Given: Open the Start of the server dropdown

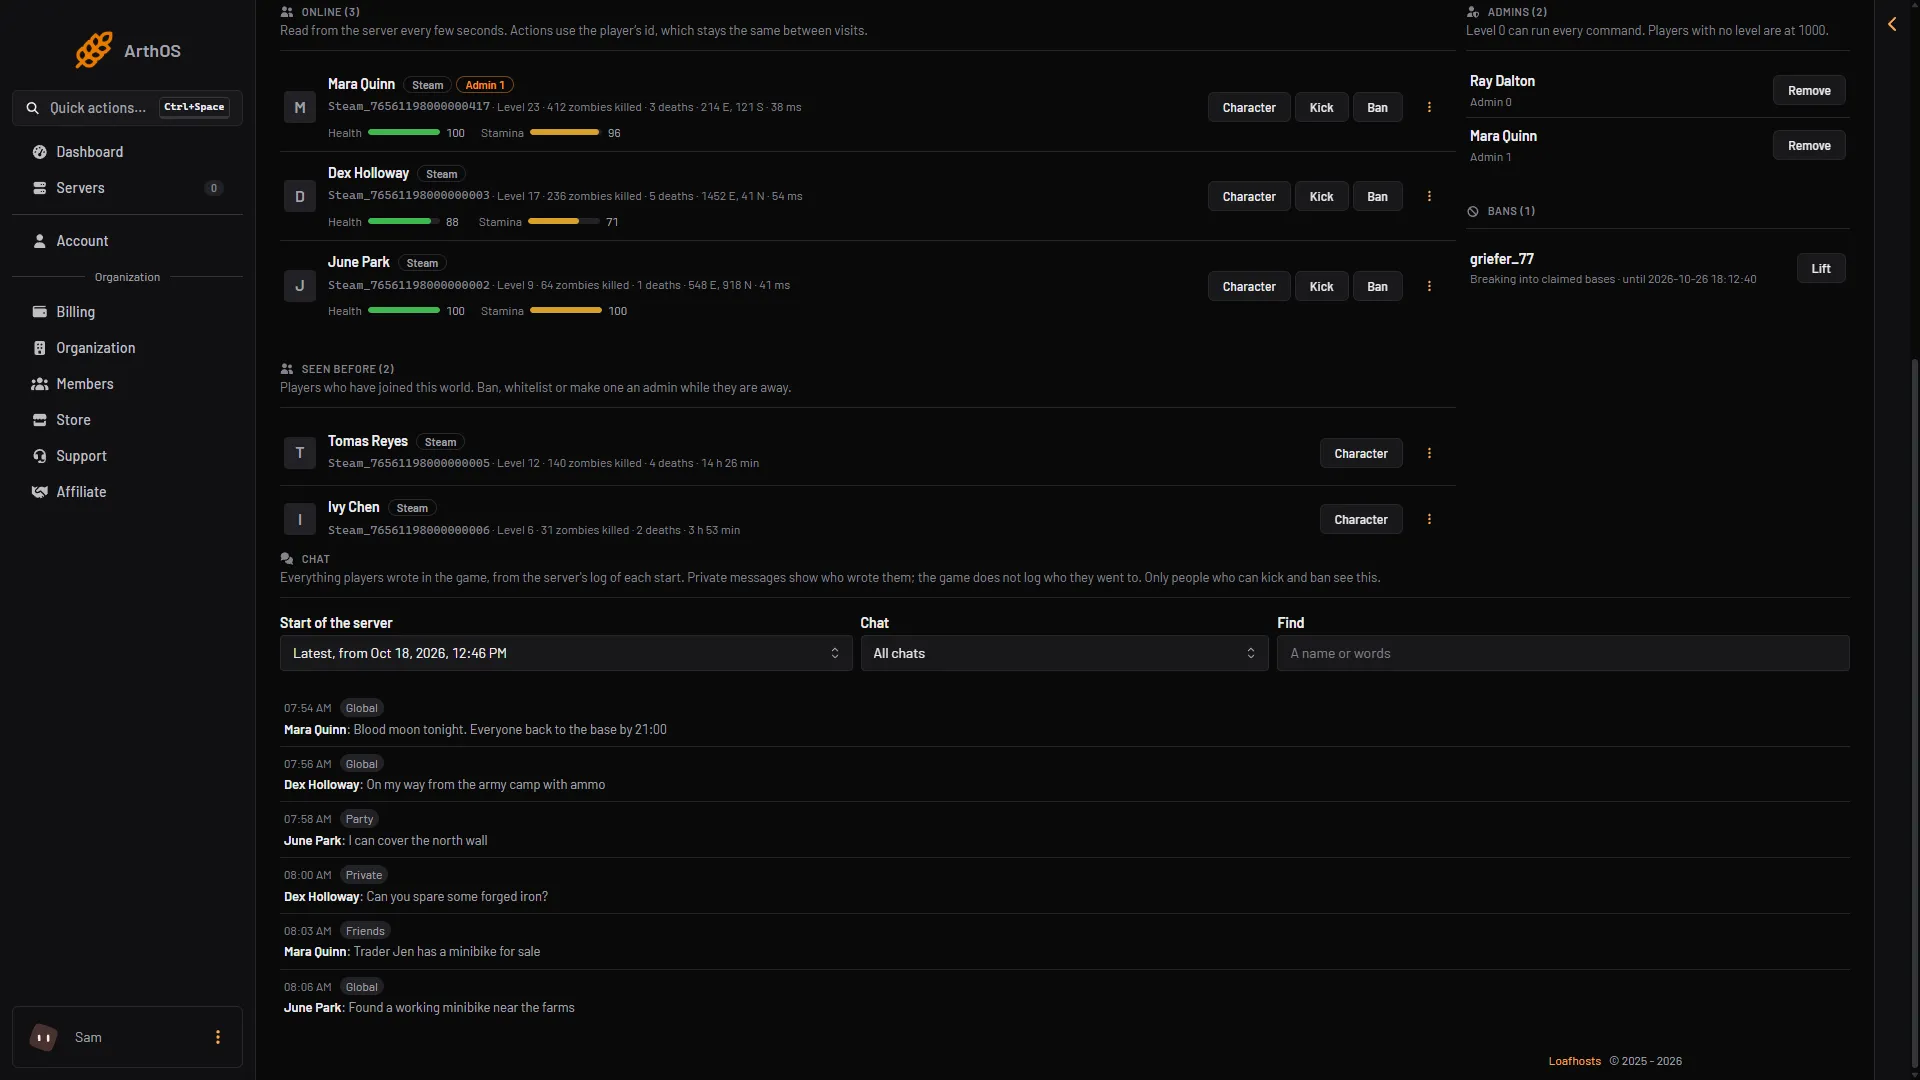Looking at the screenshot, I should (566, 653).
